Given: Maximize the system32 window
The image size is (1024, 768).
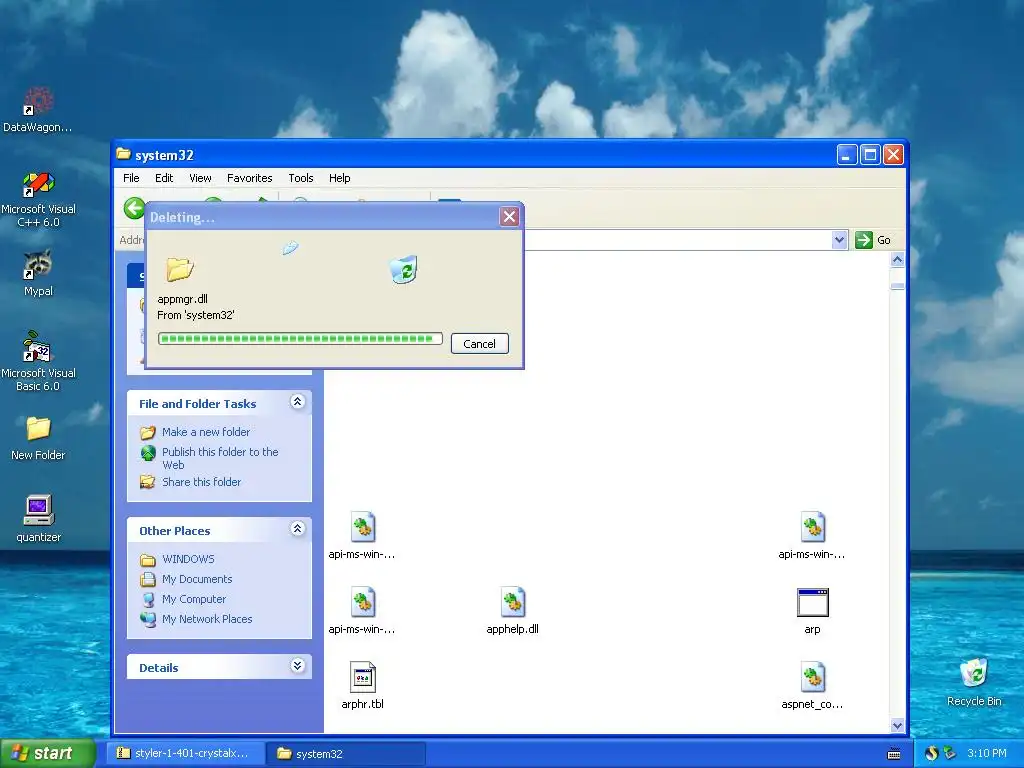Looking at the screenshot, I should click(x=870, y=155).
